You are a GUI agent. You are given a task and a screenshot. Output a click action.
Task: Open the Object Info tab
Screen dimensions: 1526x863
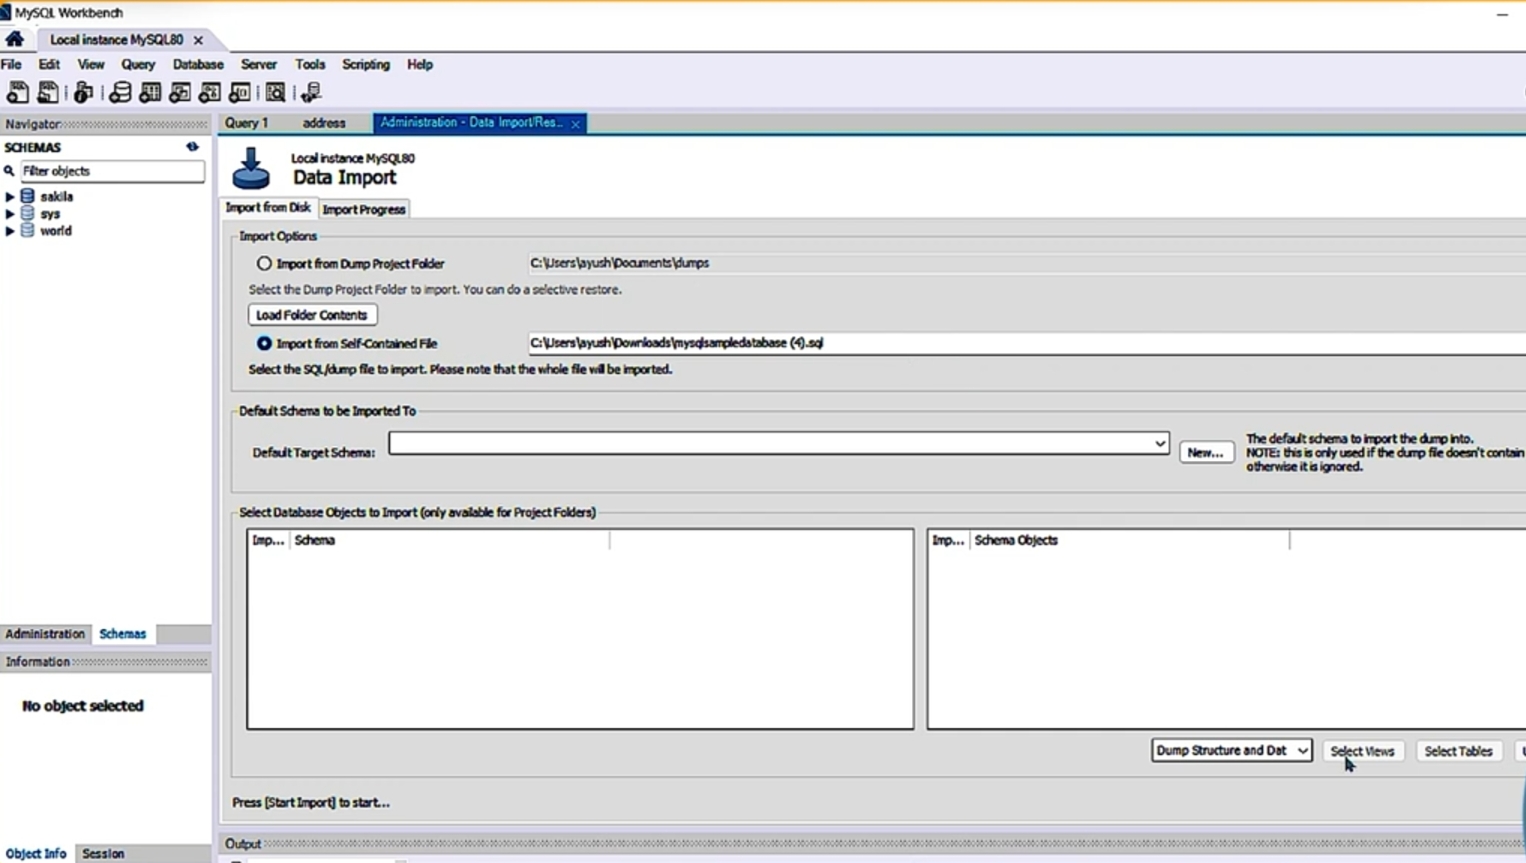[36, 854]
